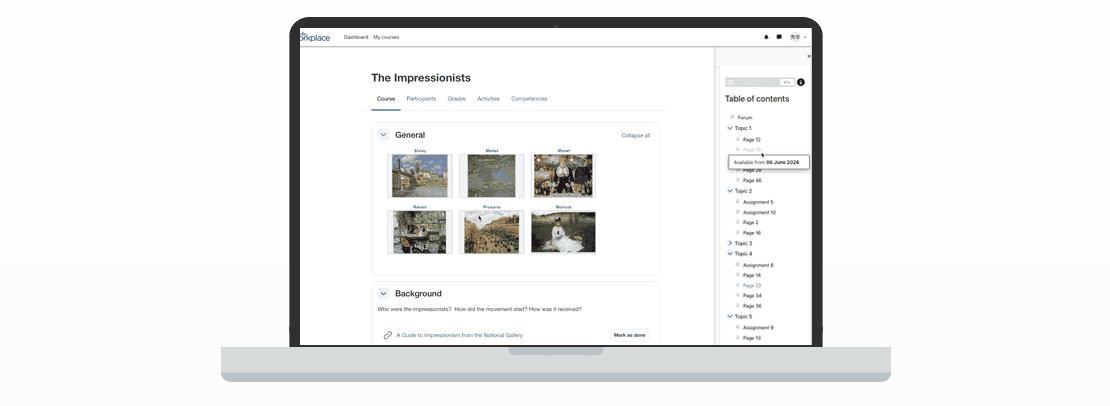1110x406 pixels.
Task: Click the info icon beside progress bar
Action: (801, 82)
